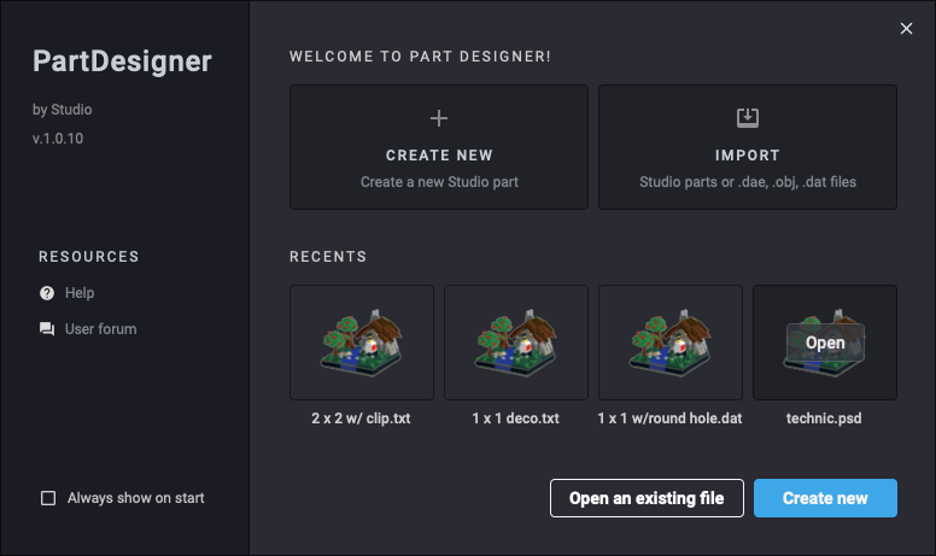Screen dimensions: 936x556
Task: Close the welcome dialog with X
Action: 906,28
